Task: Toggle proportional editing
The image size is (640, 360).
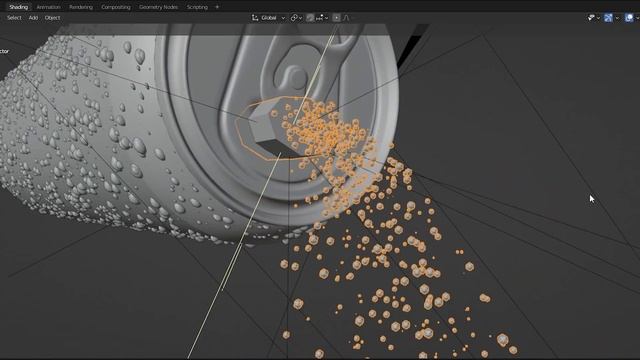Action: [x=336, y=18]
